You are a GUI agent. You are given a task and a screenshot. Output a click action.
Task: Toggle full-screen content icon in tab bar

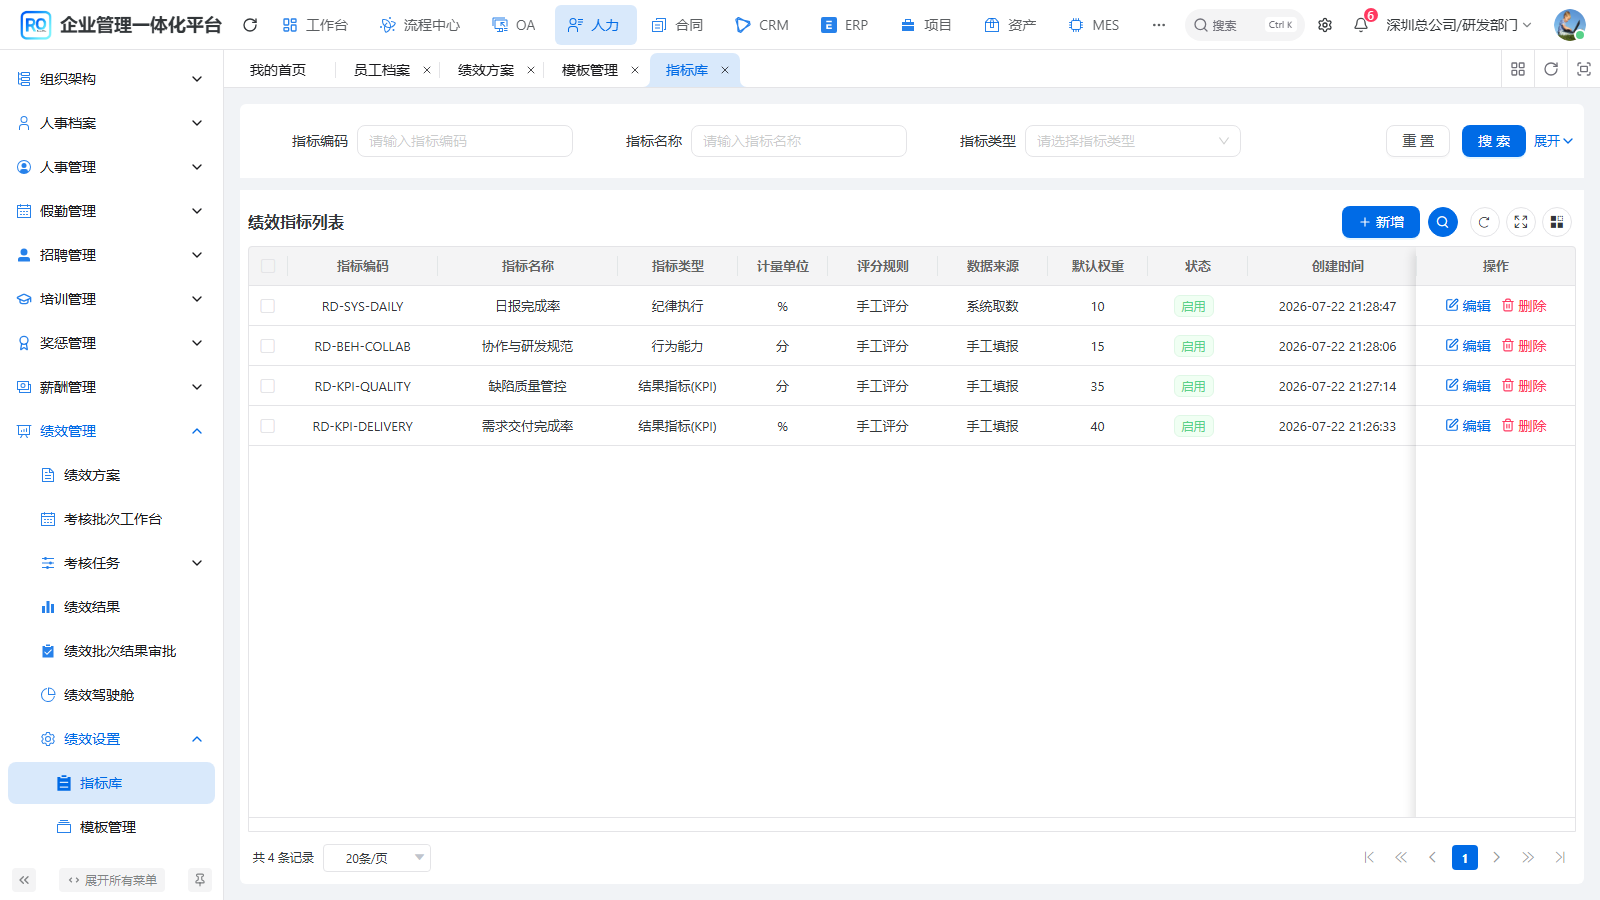point(1584,69)
